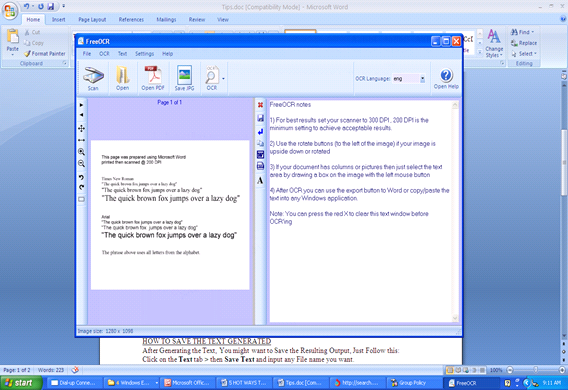This screenshot has height=390, width=568.
Task: Click the scanned page image preview
Action: [x=170, y=215]
